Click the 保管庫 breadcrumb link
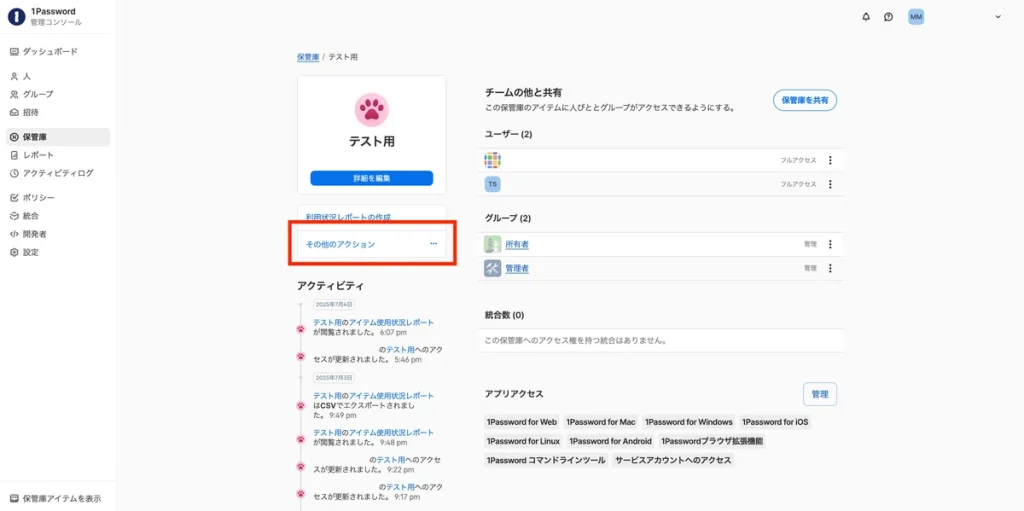Screen dimensions: 1024x511 coord(308,57)
